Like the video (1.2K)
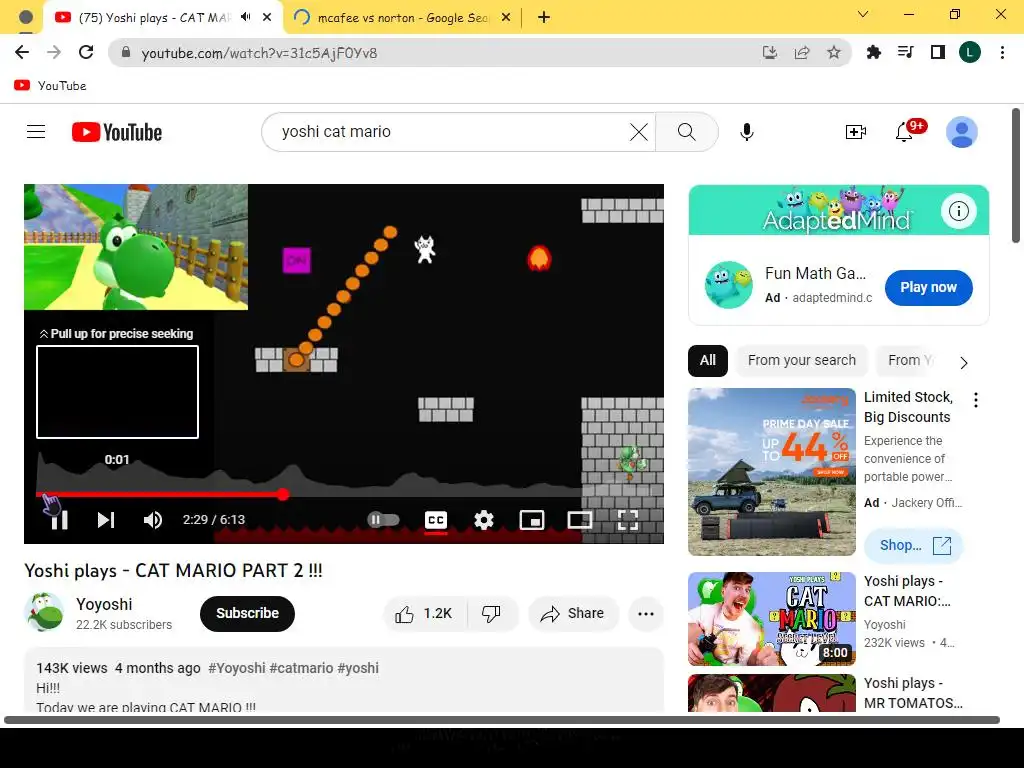The height and width of the screenshot is (768, 1024). pos(424,613)
